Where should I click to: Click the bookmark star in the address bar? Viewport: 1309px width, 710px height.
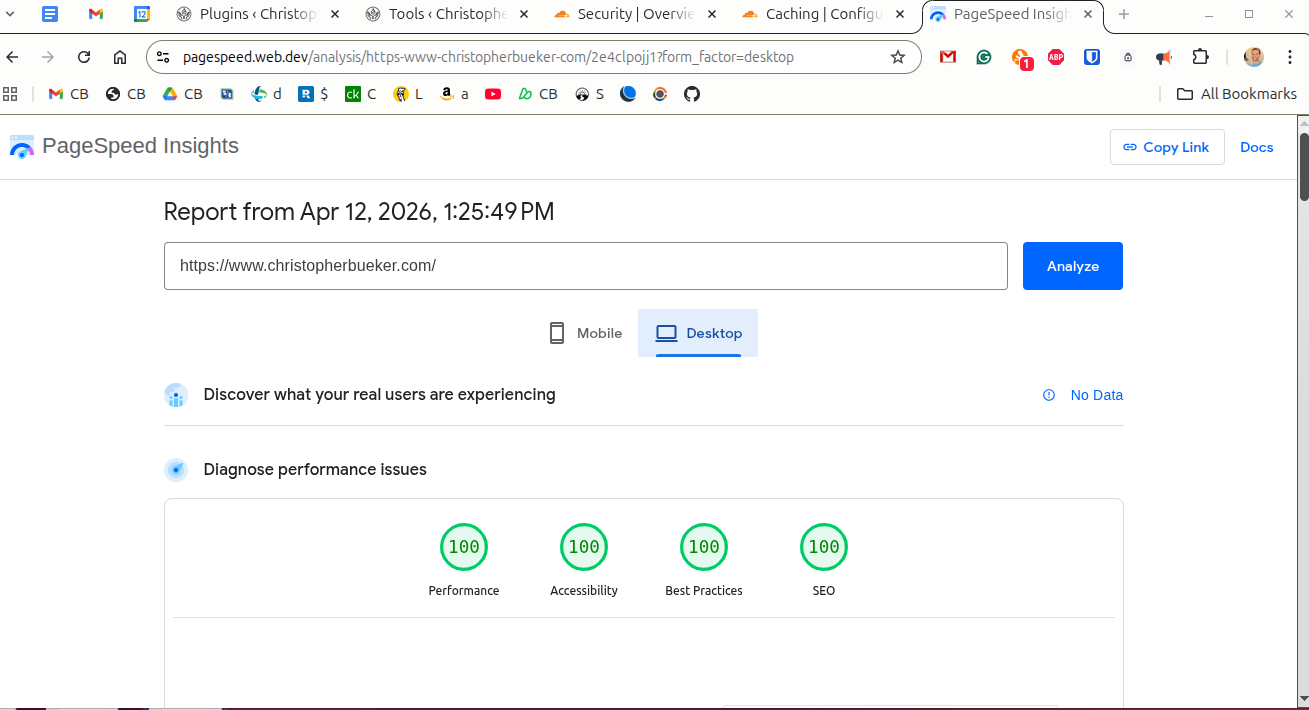pyautogui.click(x=897, y=57)
